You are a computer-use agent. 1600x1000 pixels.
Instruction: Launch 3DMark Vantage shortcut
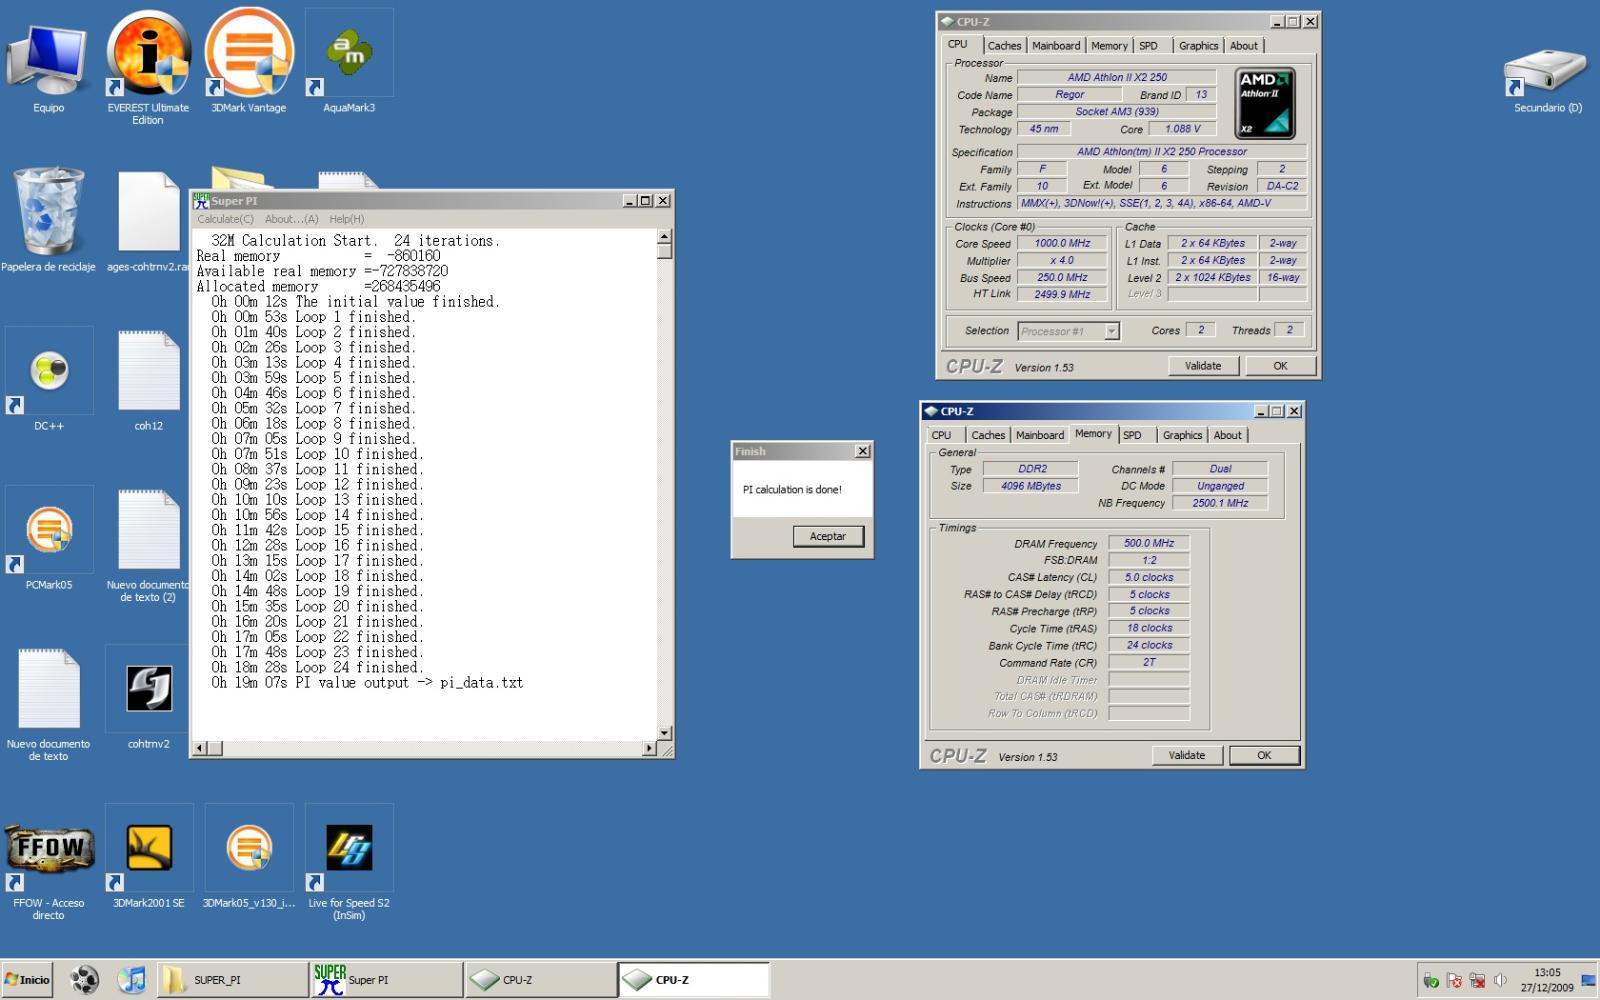[248, 62]
